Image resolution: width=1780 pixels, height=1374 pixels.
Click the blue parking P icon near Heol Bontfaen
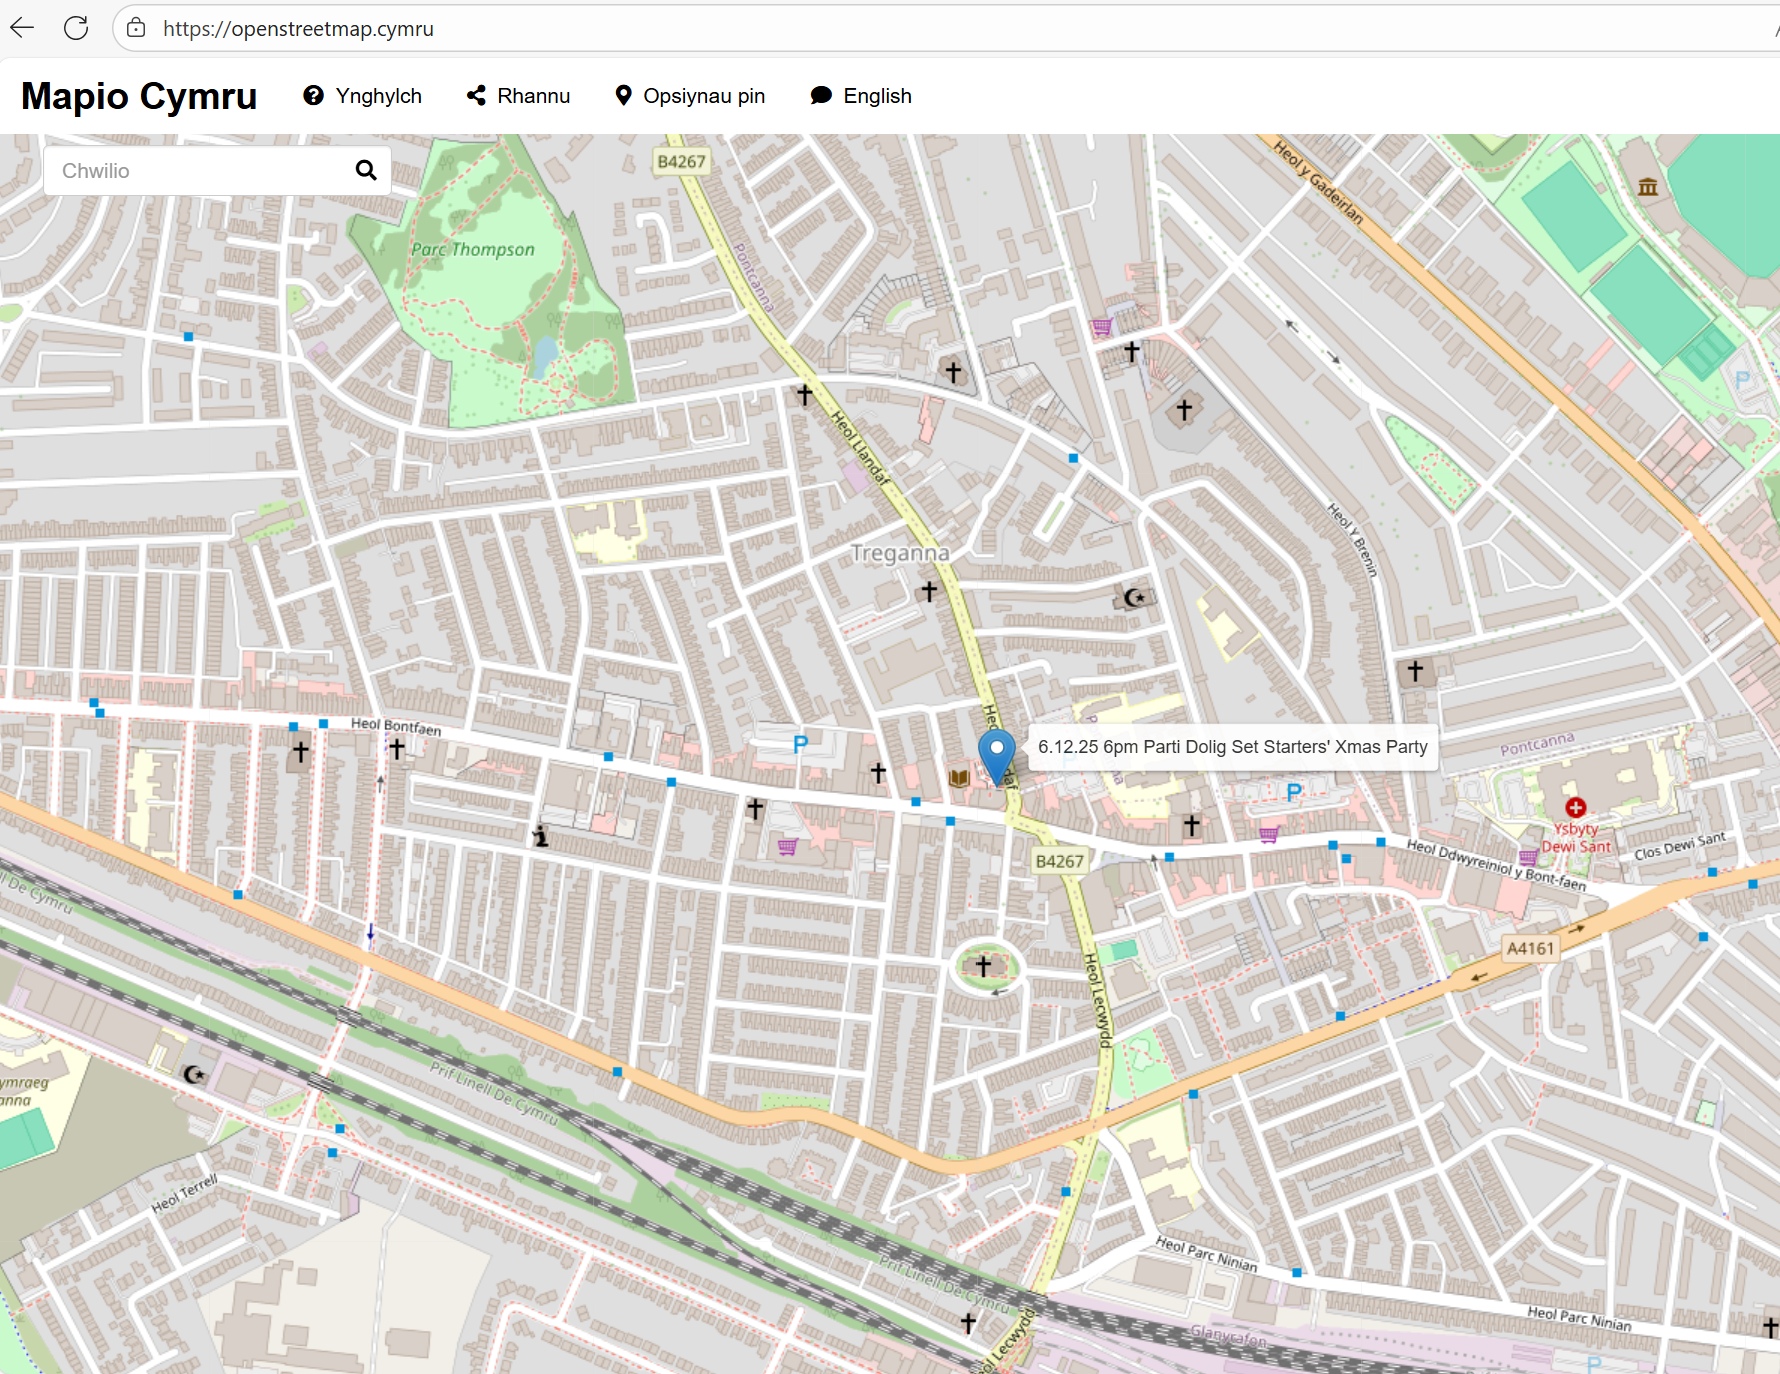[x=800, y=744]
